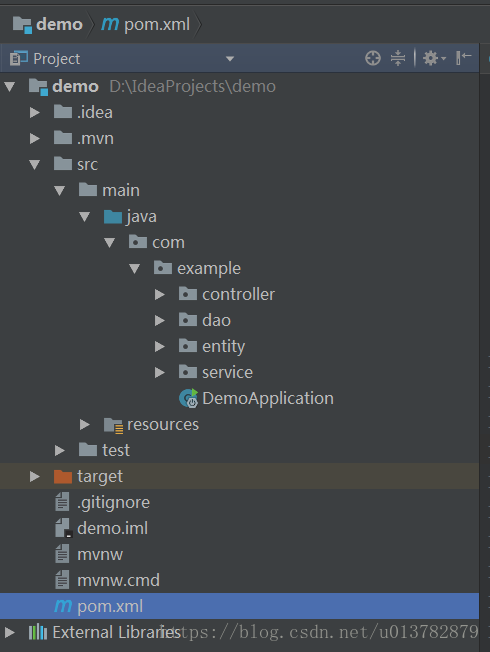The image size is (490, 652).
Task: Expand the .idea folder
Action: click(35, 112)
